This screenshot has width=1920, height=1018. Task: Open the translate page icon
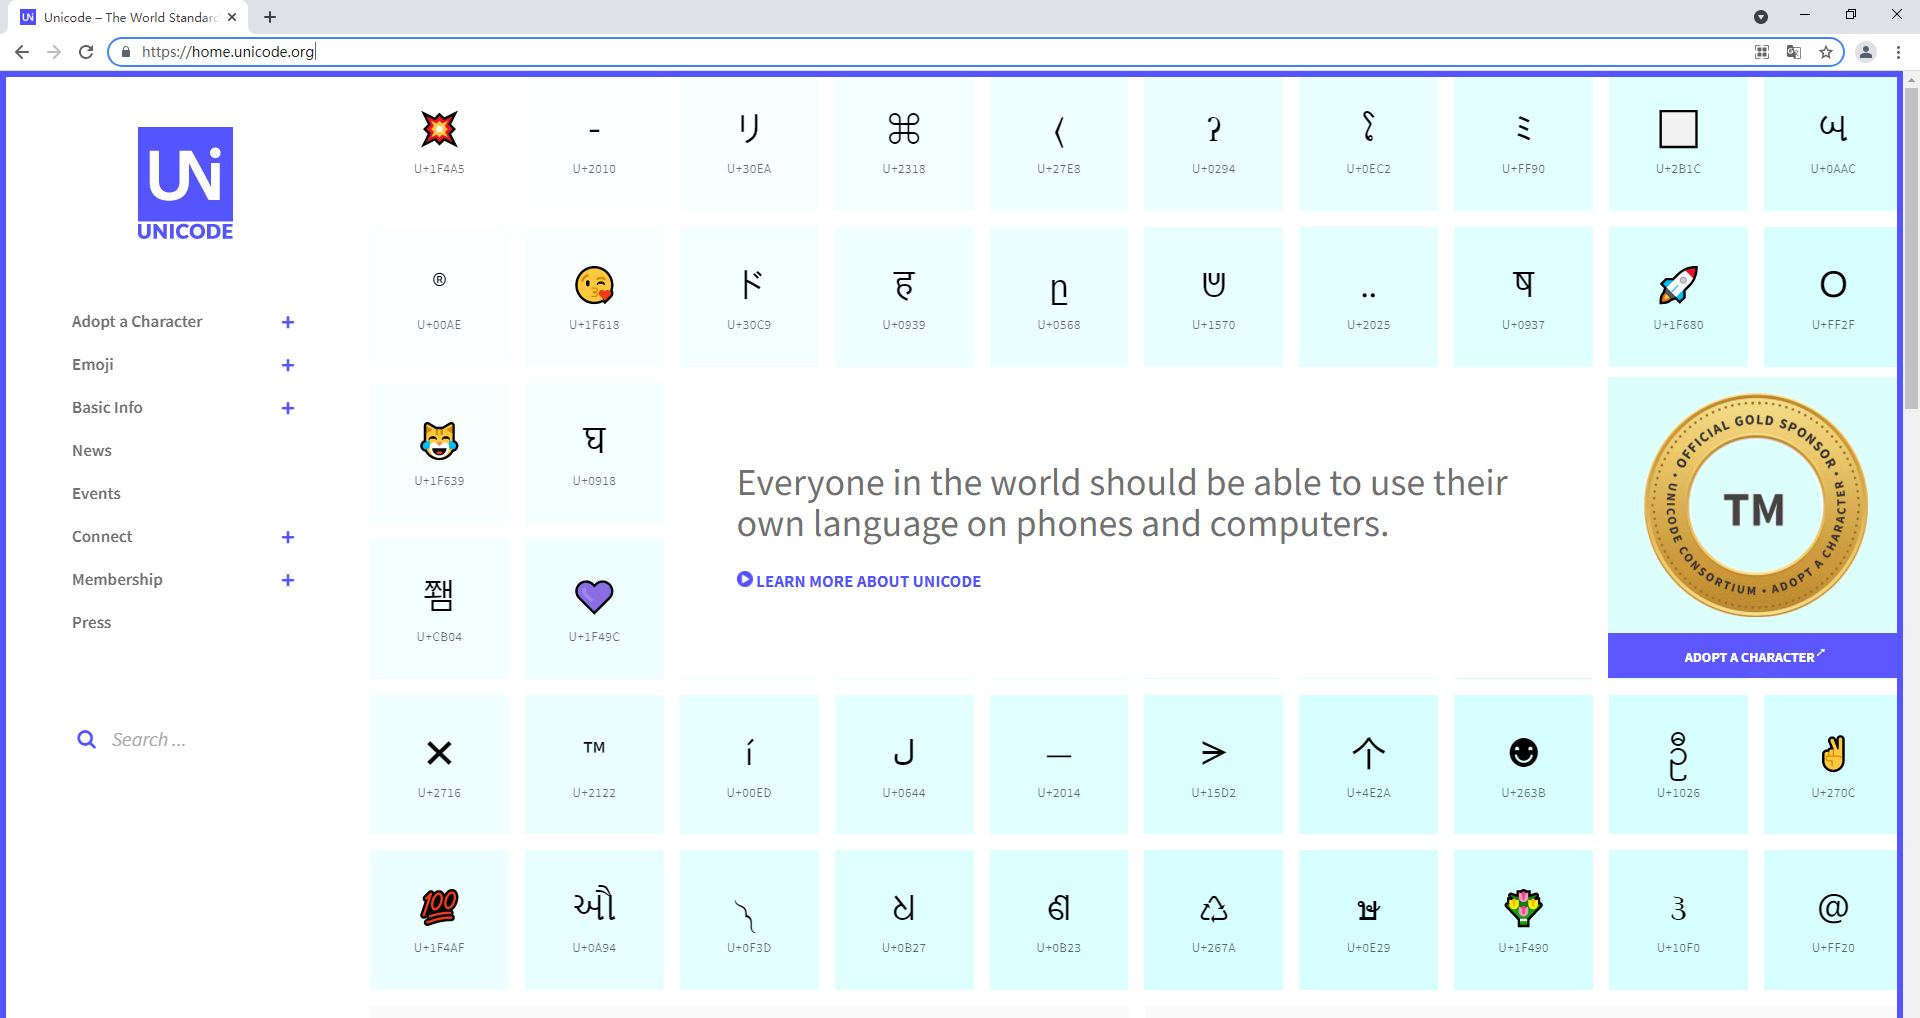[1794, 52]
